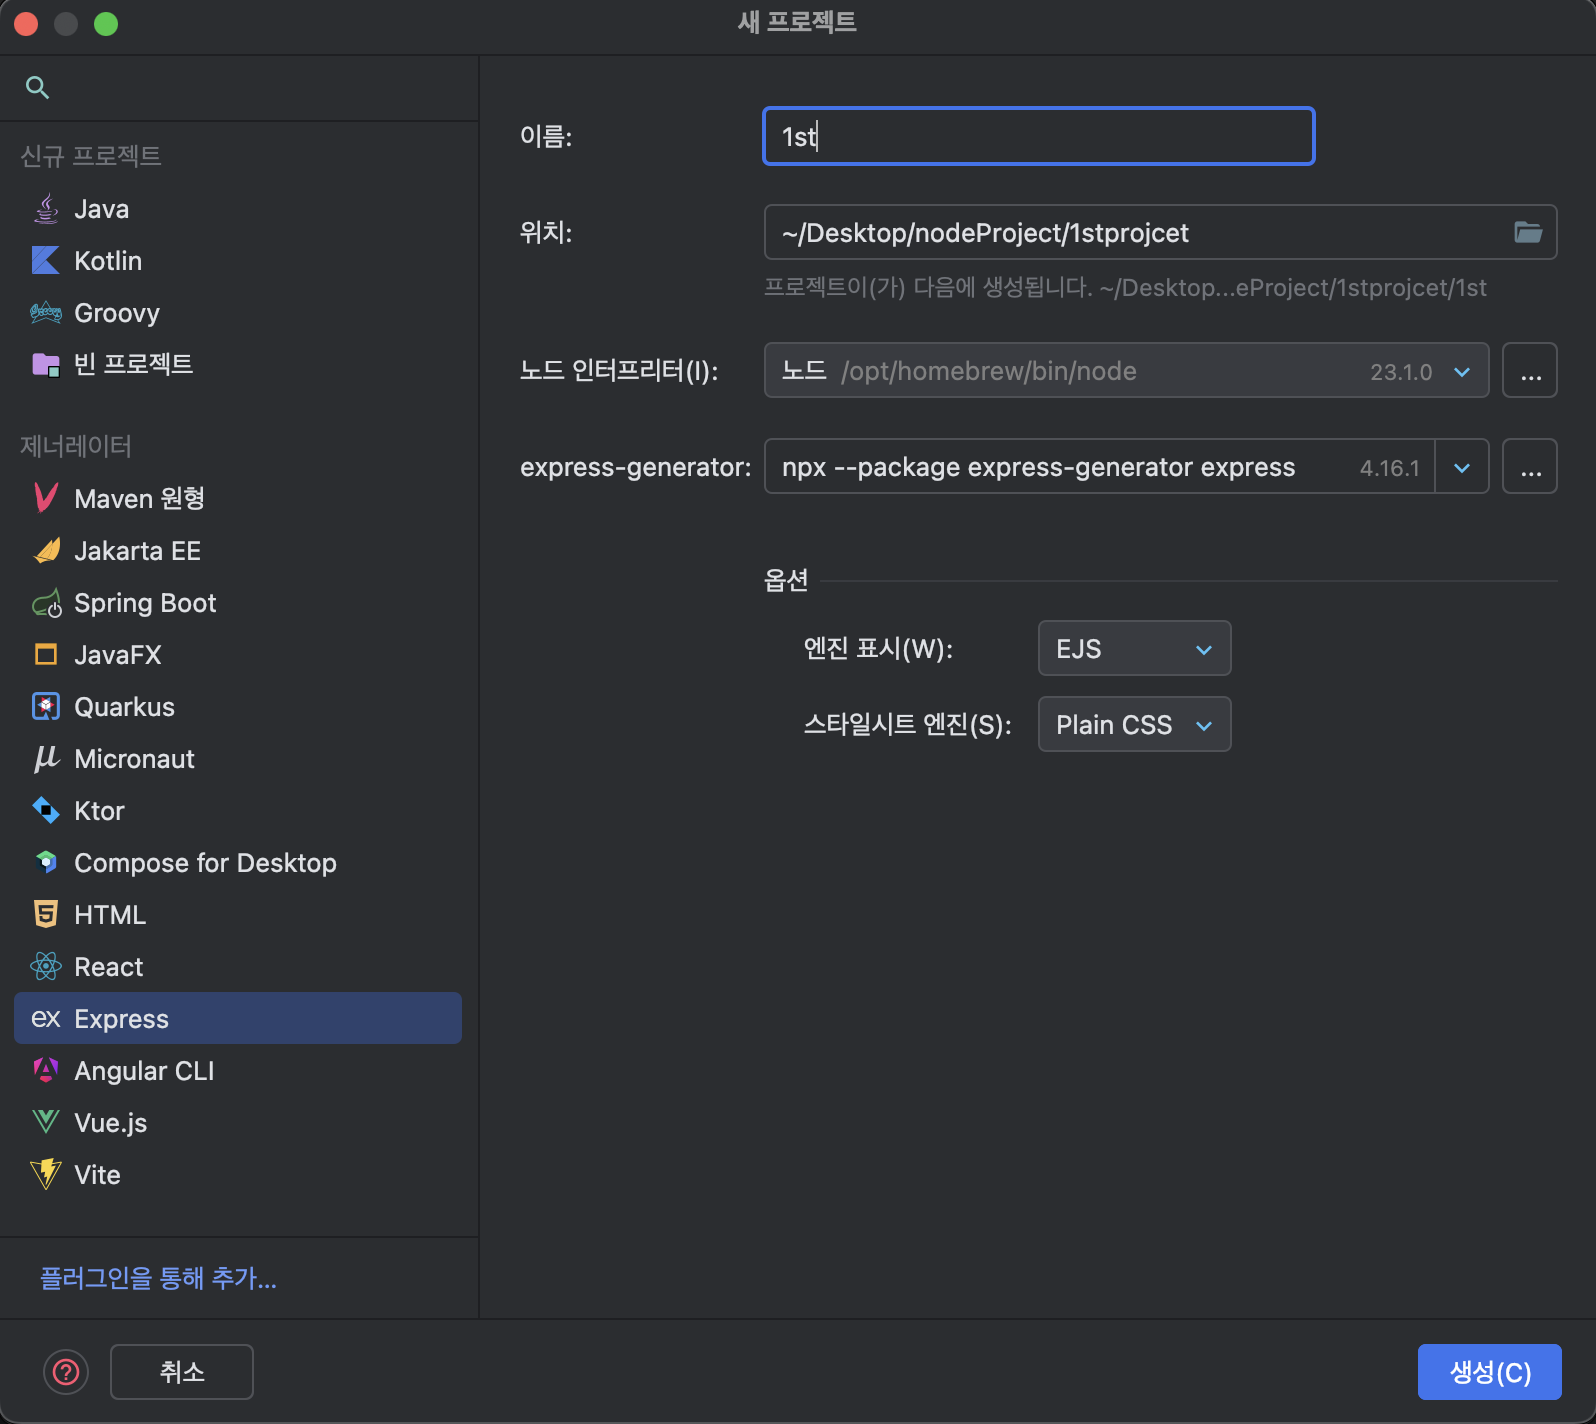Viewport: 1596px width, 1424px height.
Task: Click the 취소 cancel button
Action: (x=182, y=1372)
